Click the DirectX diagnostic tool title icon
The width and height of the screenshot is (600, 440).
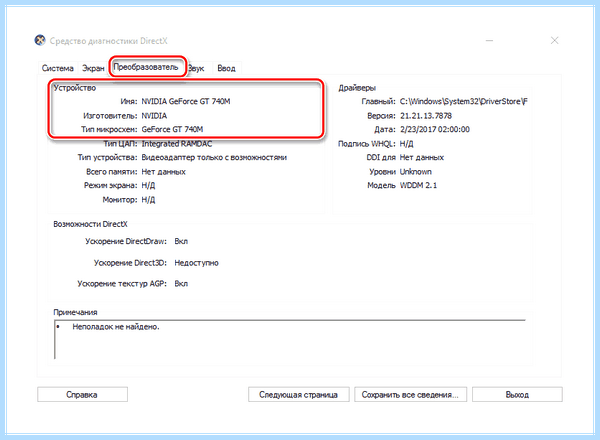pyautogui.click(x=40, y=40)
